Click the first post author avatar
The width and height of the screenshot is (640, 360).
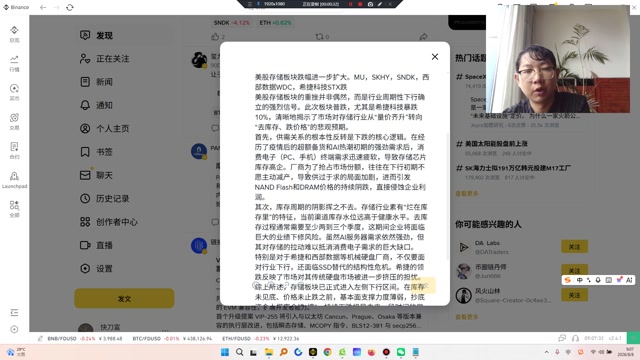(199, 60)
